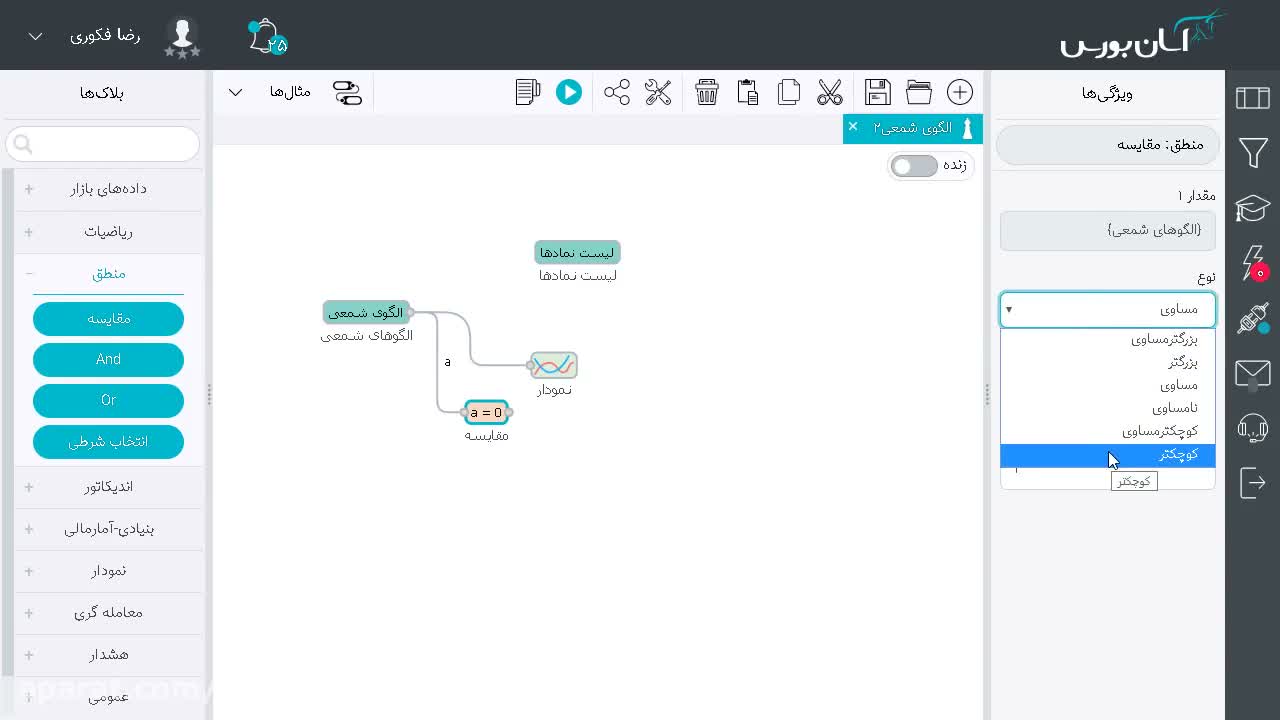
Task: Click the blue play/run button in toolbar
Action: (x=569, y=92)
